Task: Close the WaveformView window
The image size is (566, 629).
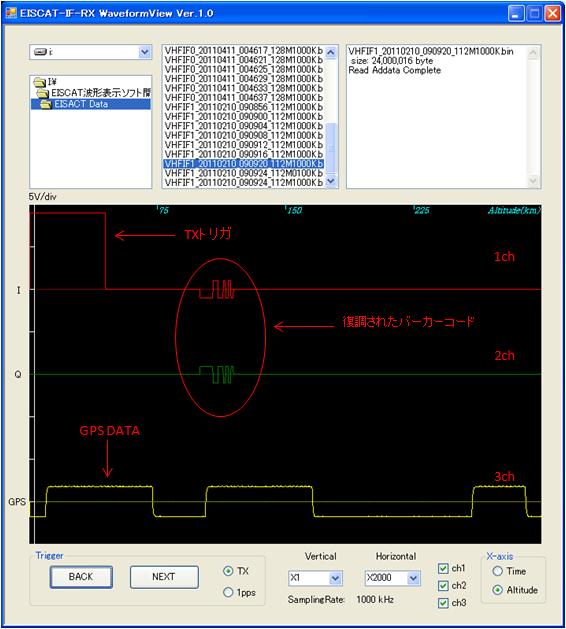Action: tap(553, 14)
